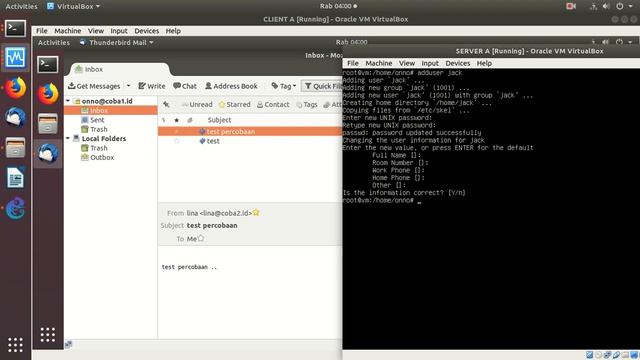Click sender lina <lina@coba2.id>

point(219,213)
